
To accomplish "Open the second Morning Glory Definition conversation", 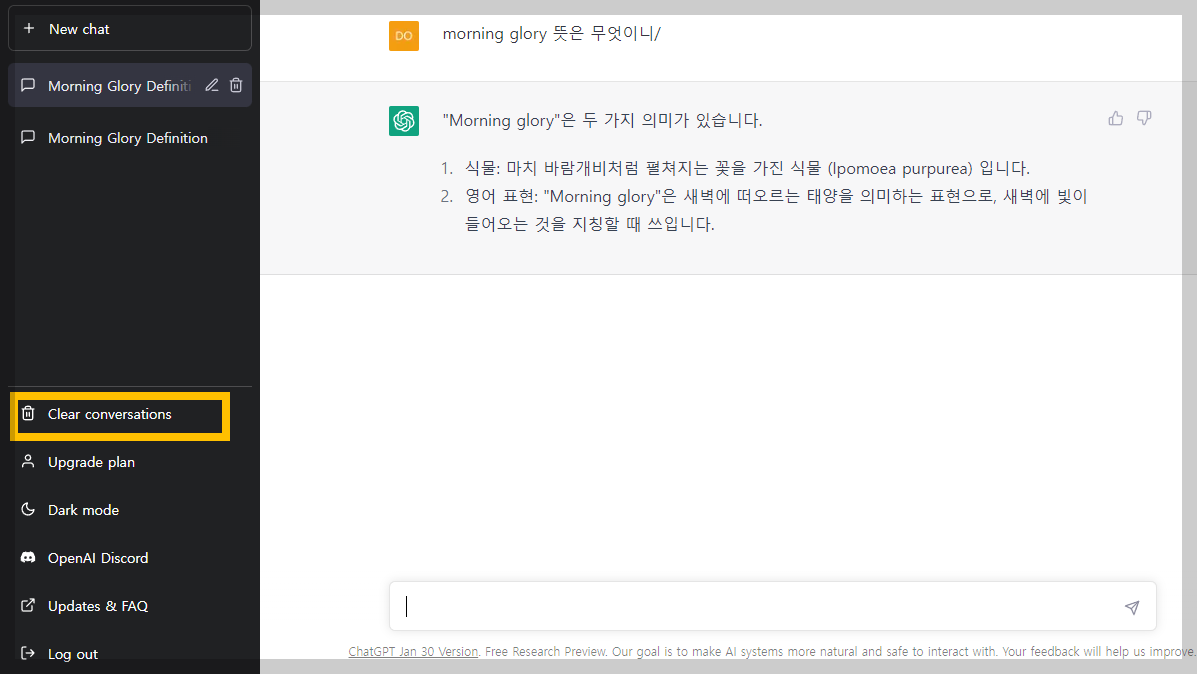I will point(128,137).
